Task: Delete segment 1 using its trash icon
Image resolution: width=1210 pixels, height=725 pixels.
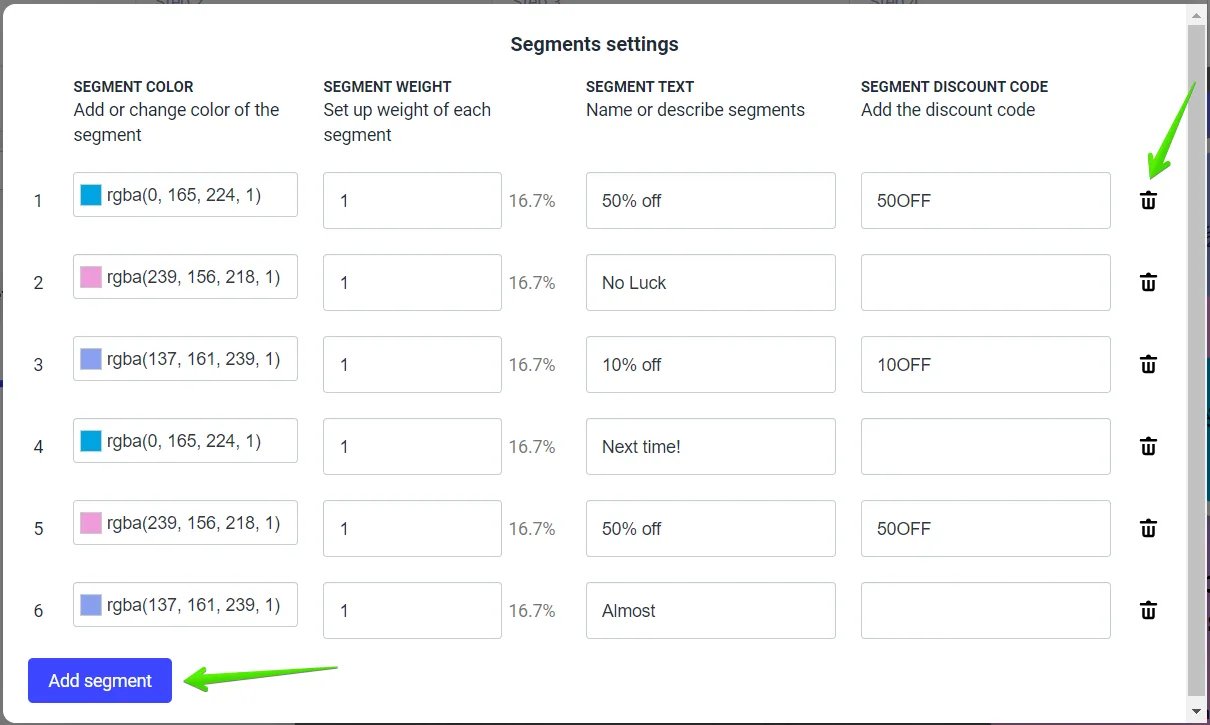Action: (1148, 200)
